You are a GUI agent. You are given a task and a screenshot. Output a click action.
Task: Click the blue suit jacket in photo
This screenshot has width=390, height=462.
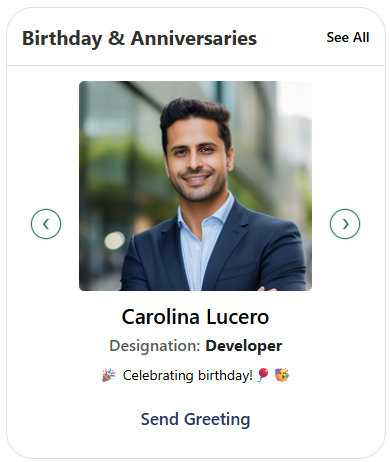click(x=253, y=253)
